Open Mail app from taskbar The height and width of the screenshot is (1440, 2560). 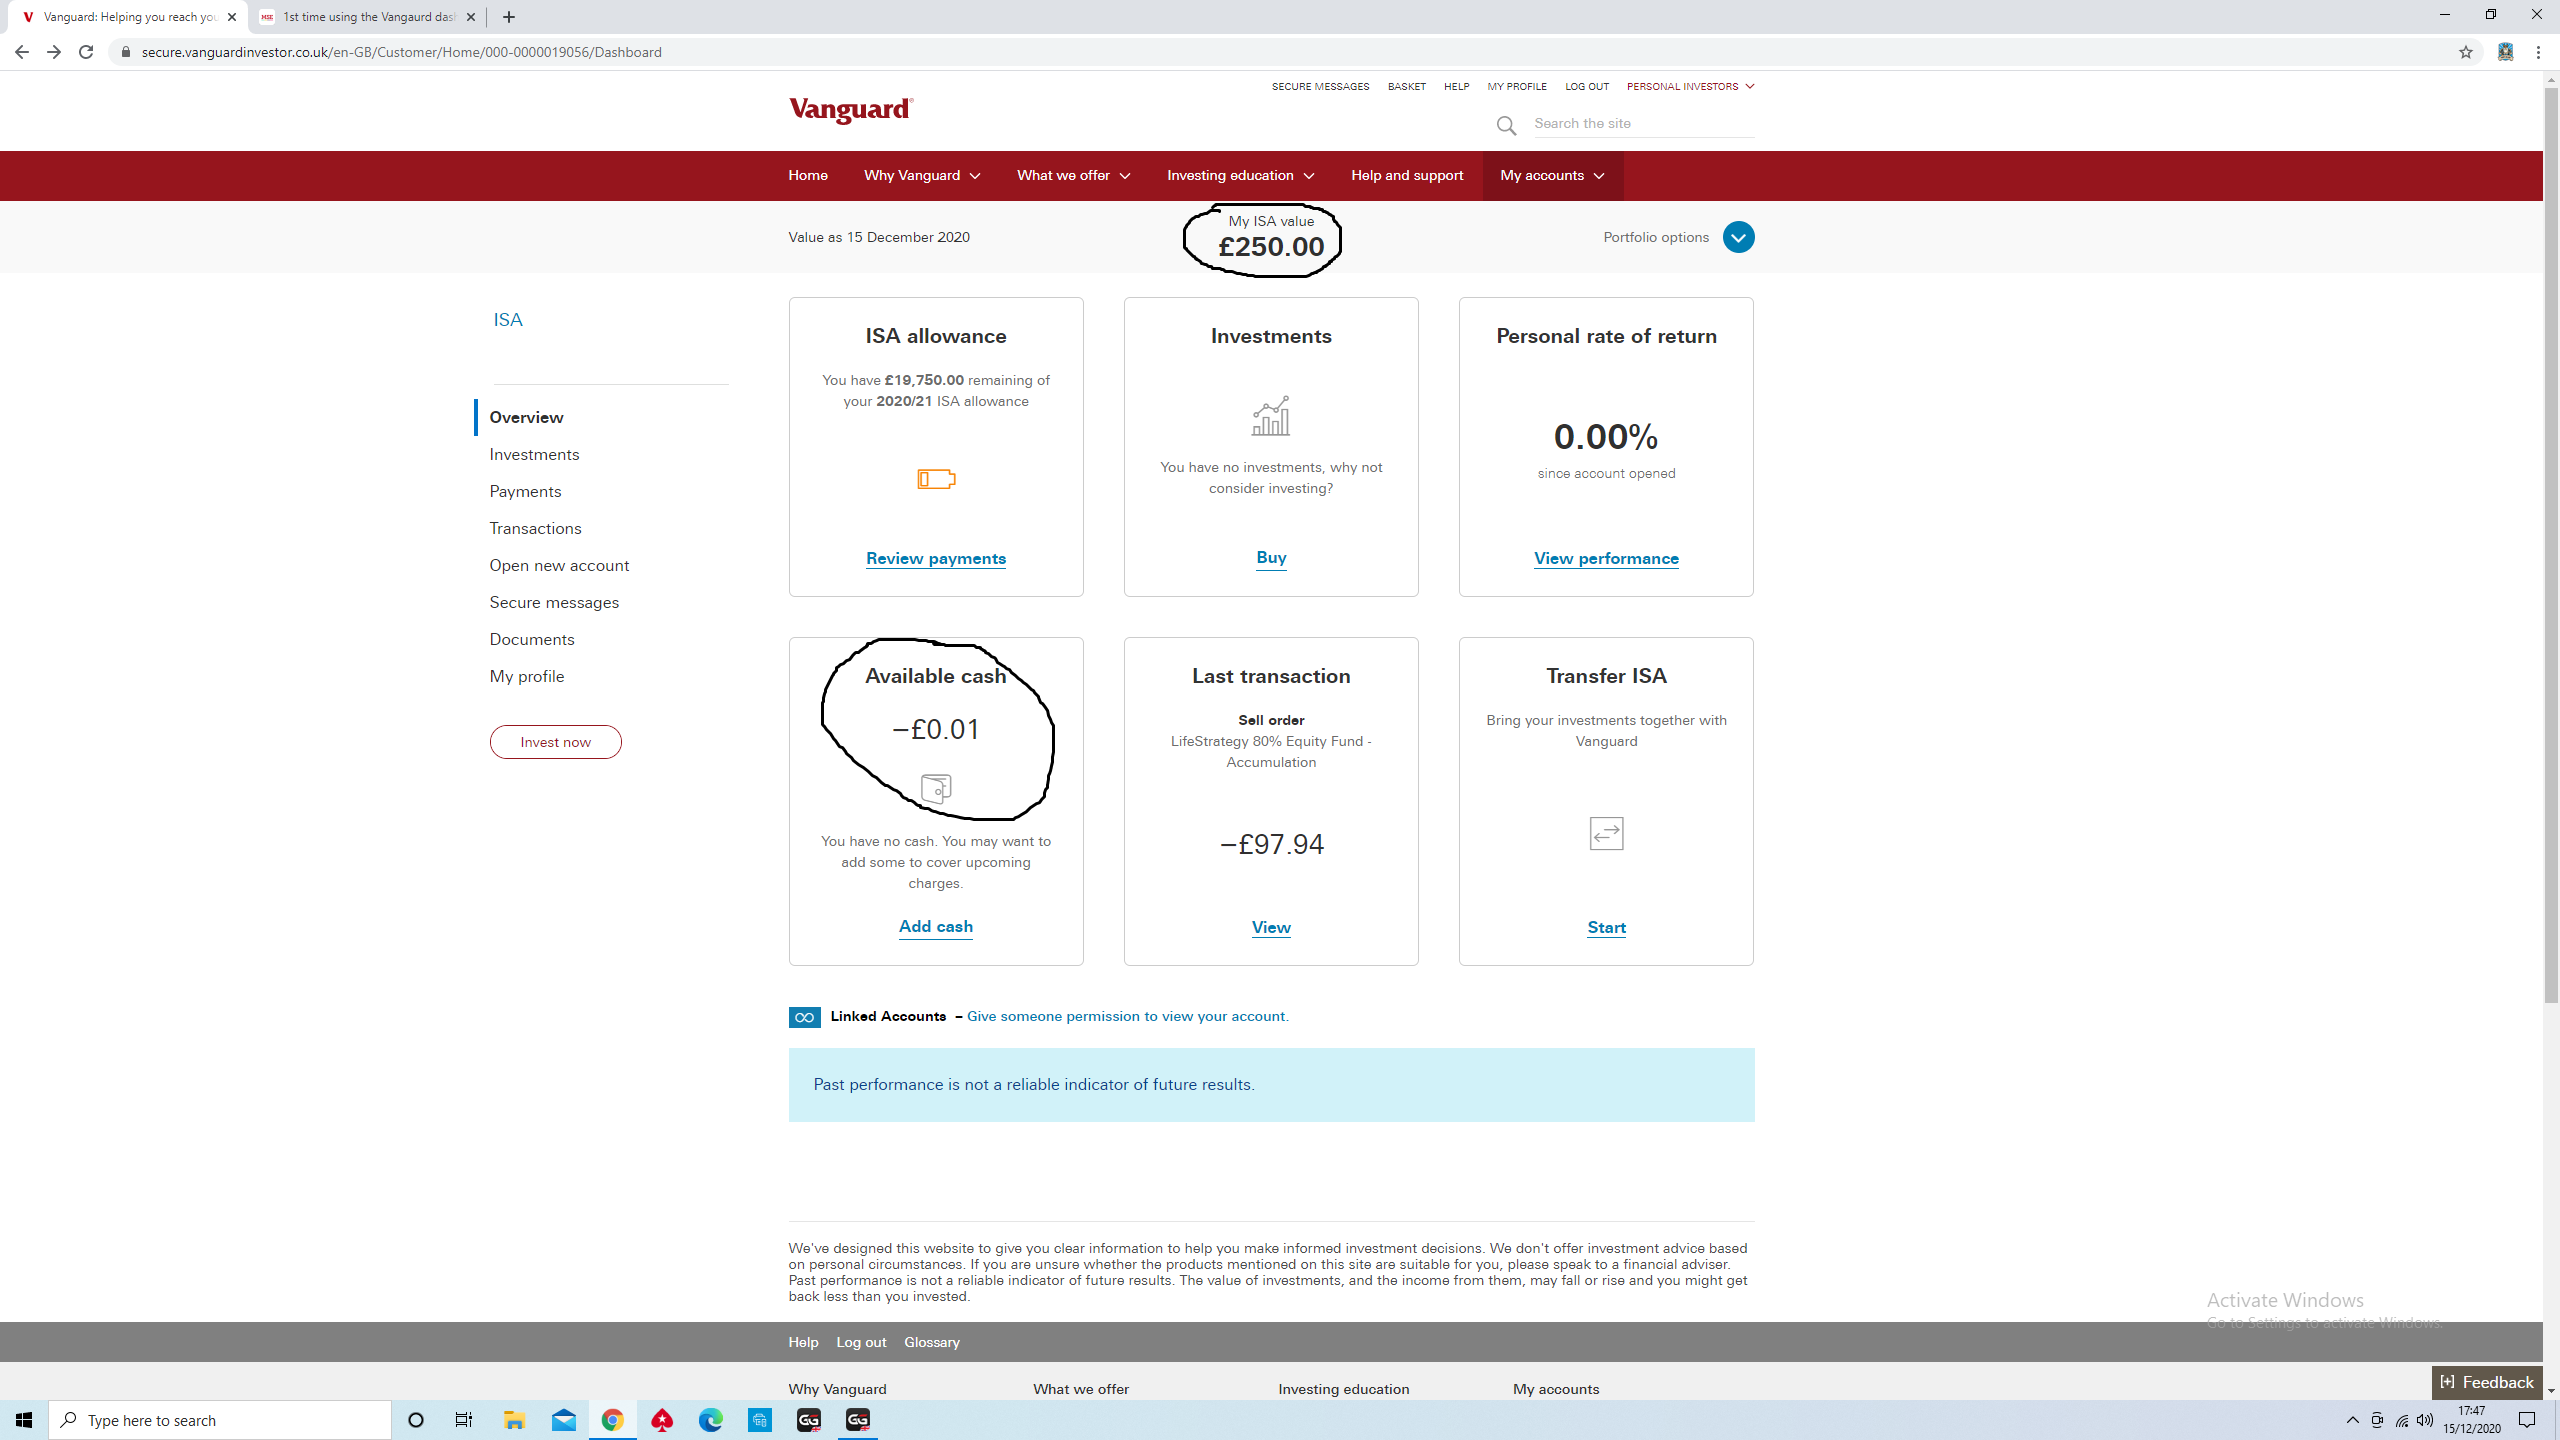(x=563, y=1420)
